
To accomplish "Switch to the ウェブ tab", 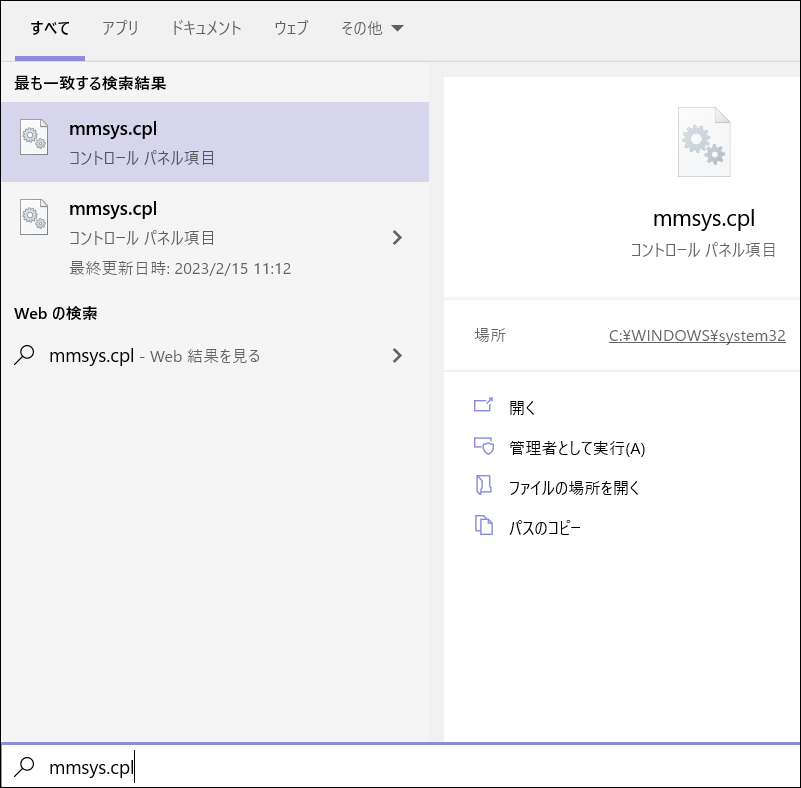I will tap(291, 29).
